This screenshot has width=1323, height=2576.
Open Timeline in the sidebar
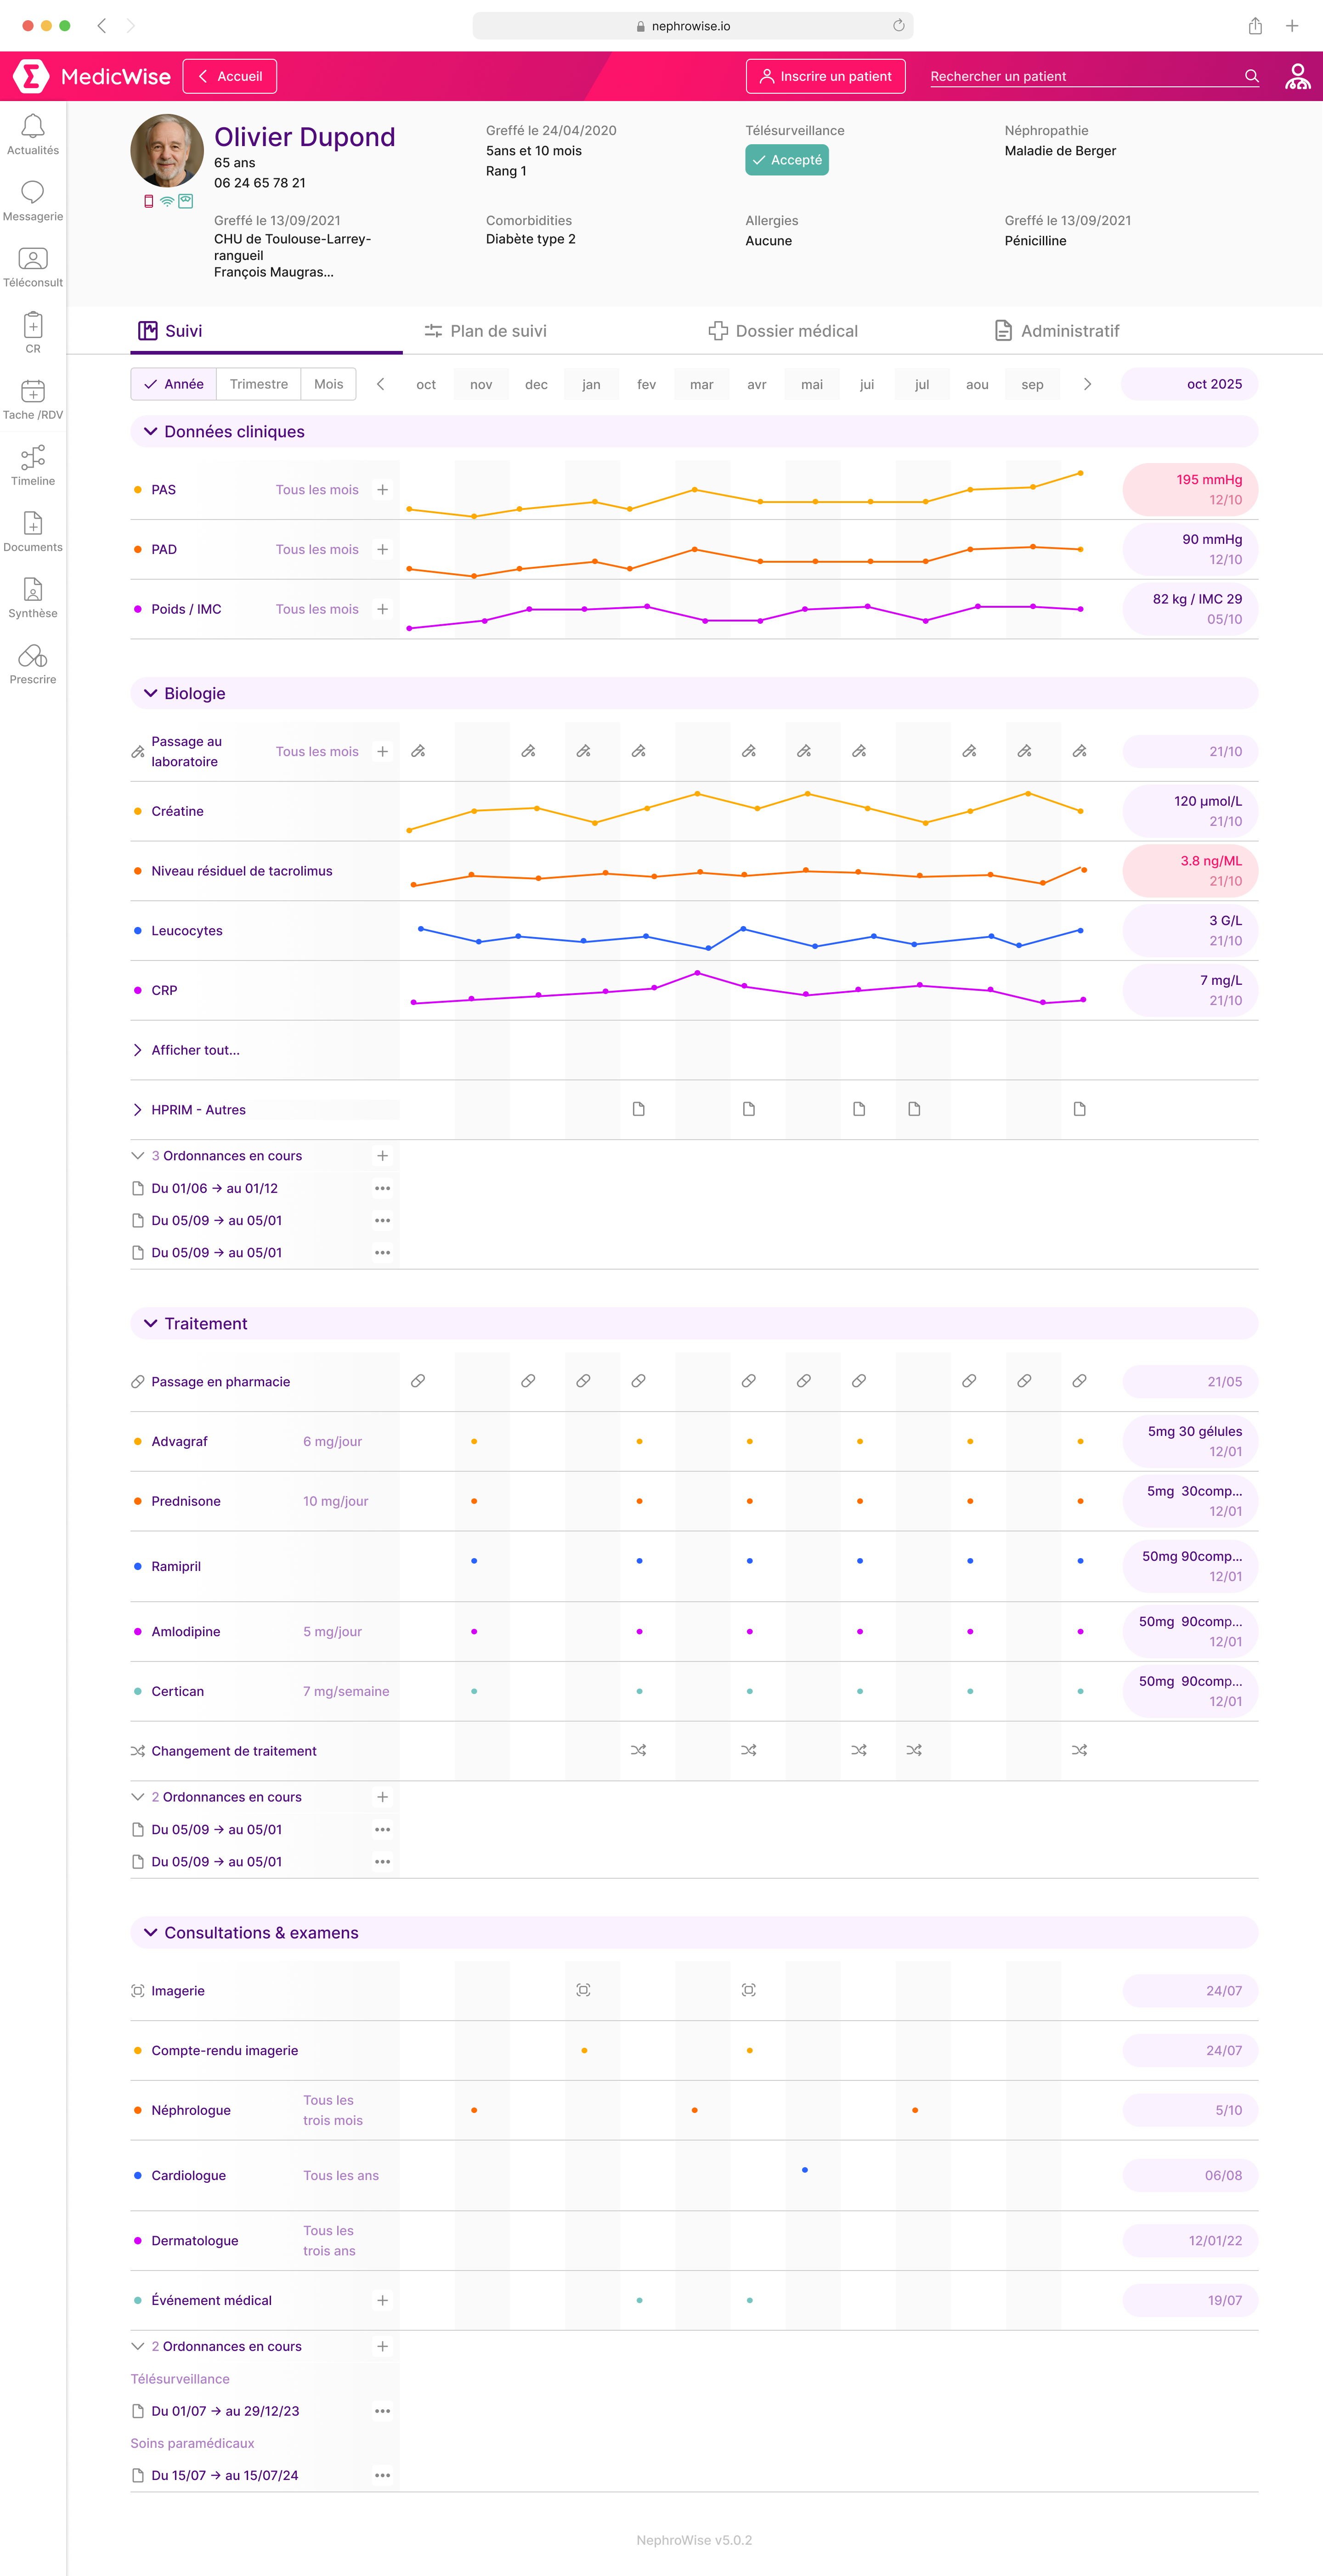click(33, 457)
